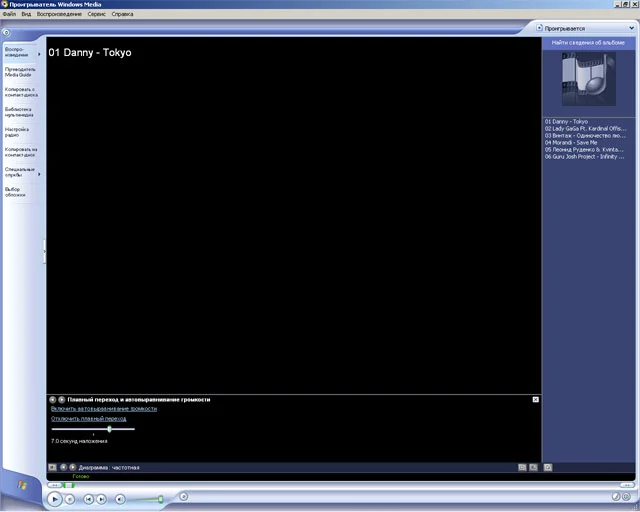The height and width of the screenshot is (512, 640).
Task: Switch to skin mode round icon bottom right
Action: pyautogui.click(x=626, y=496)
